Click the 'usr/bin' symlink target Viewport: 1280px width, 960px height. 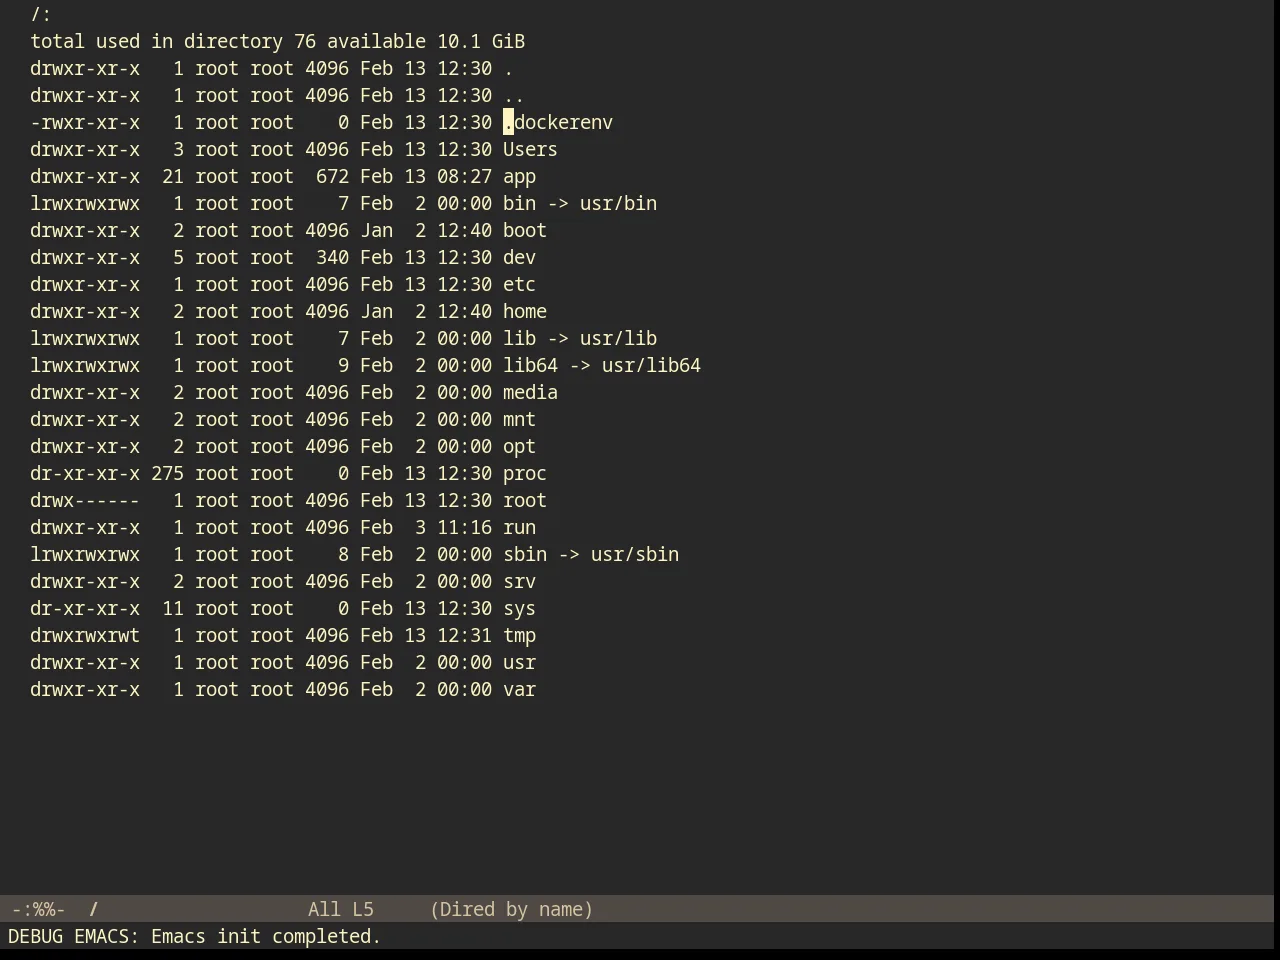click(x=618, y=204)
